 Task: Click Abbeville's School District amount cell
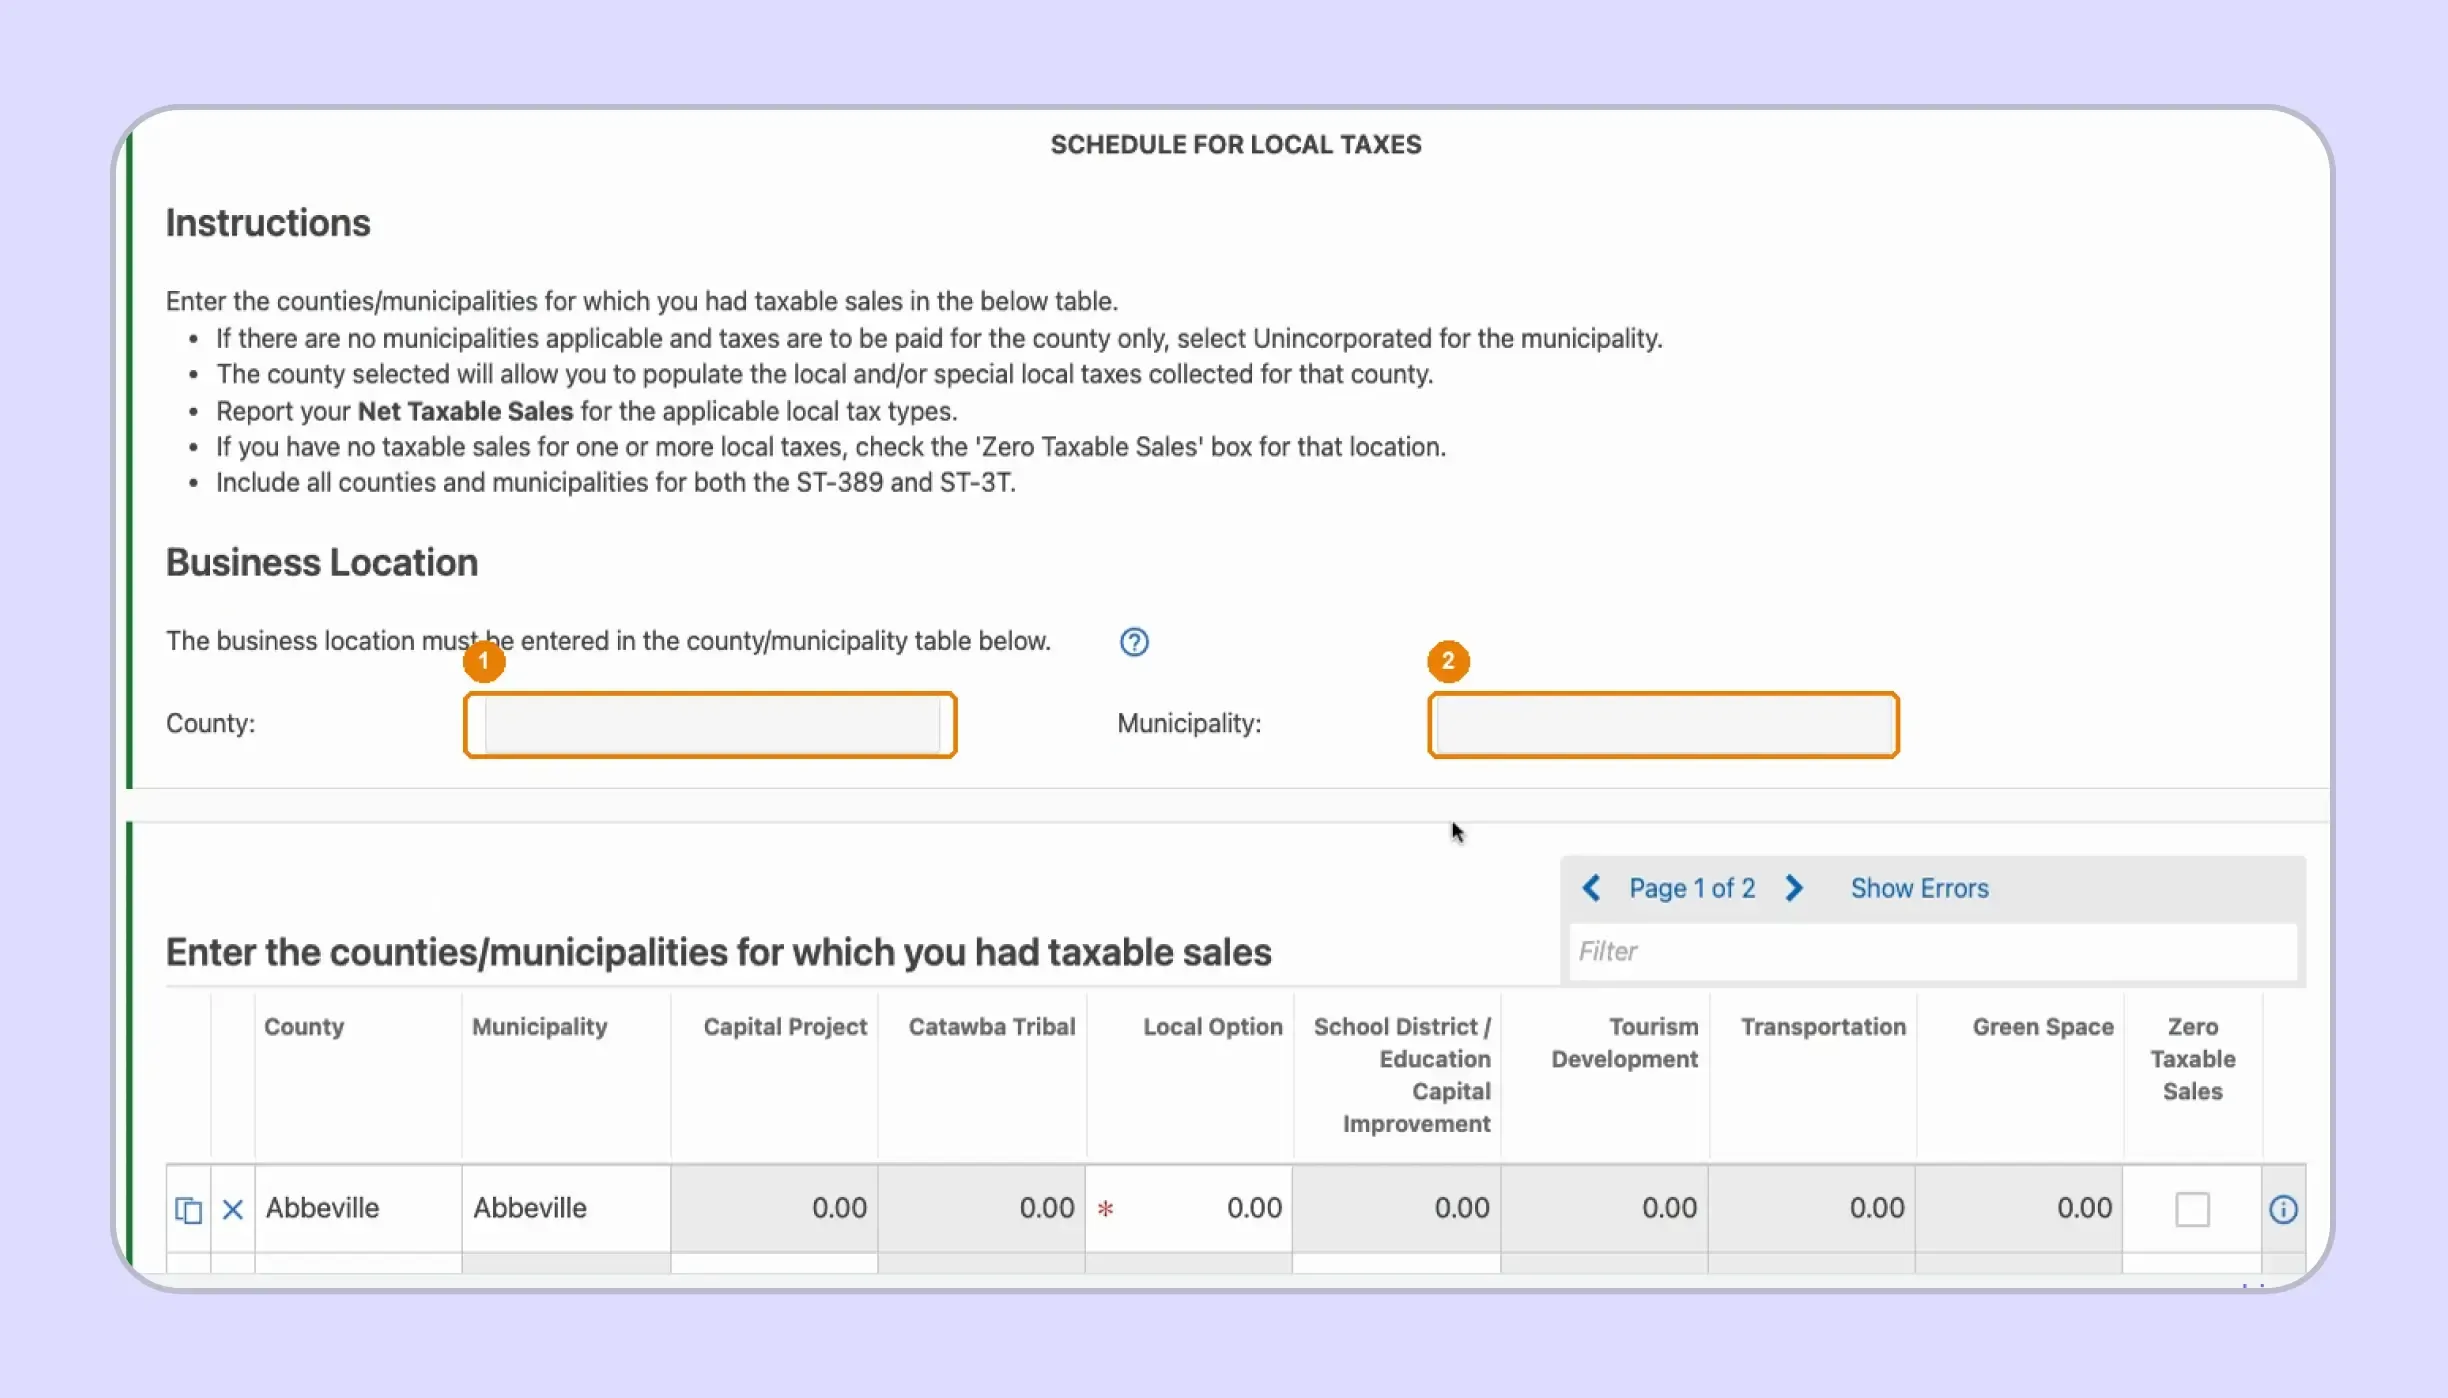[x=1397, y=1208]
